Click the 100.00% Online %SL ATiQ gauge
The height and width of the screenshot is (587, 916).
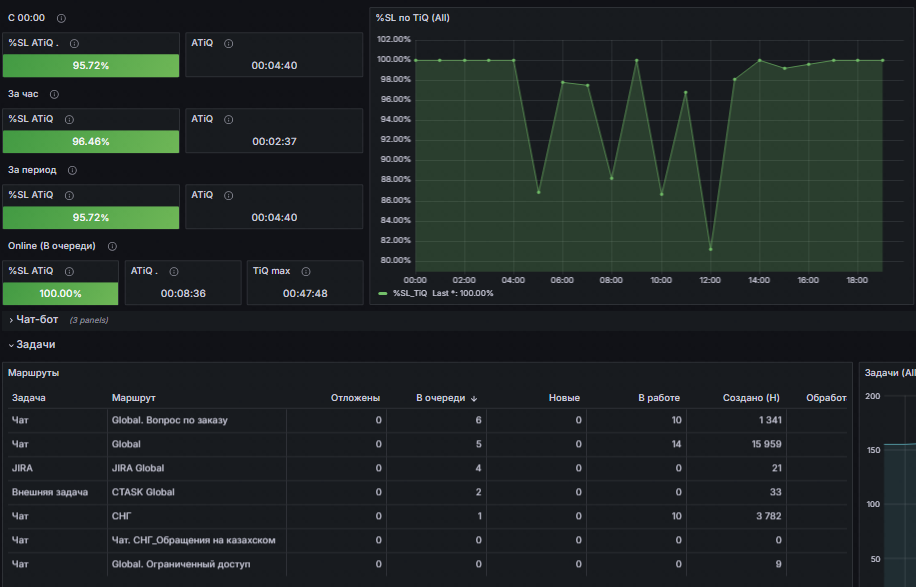[60, 293]
